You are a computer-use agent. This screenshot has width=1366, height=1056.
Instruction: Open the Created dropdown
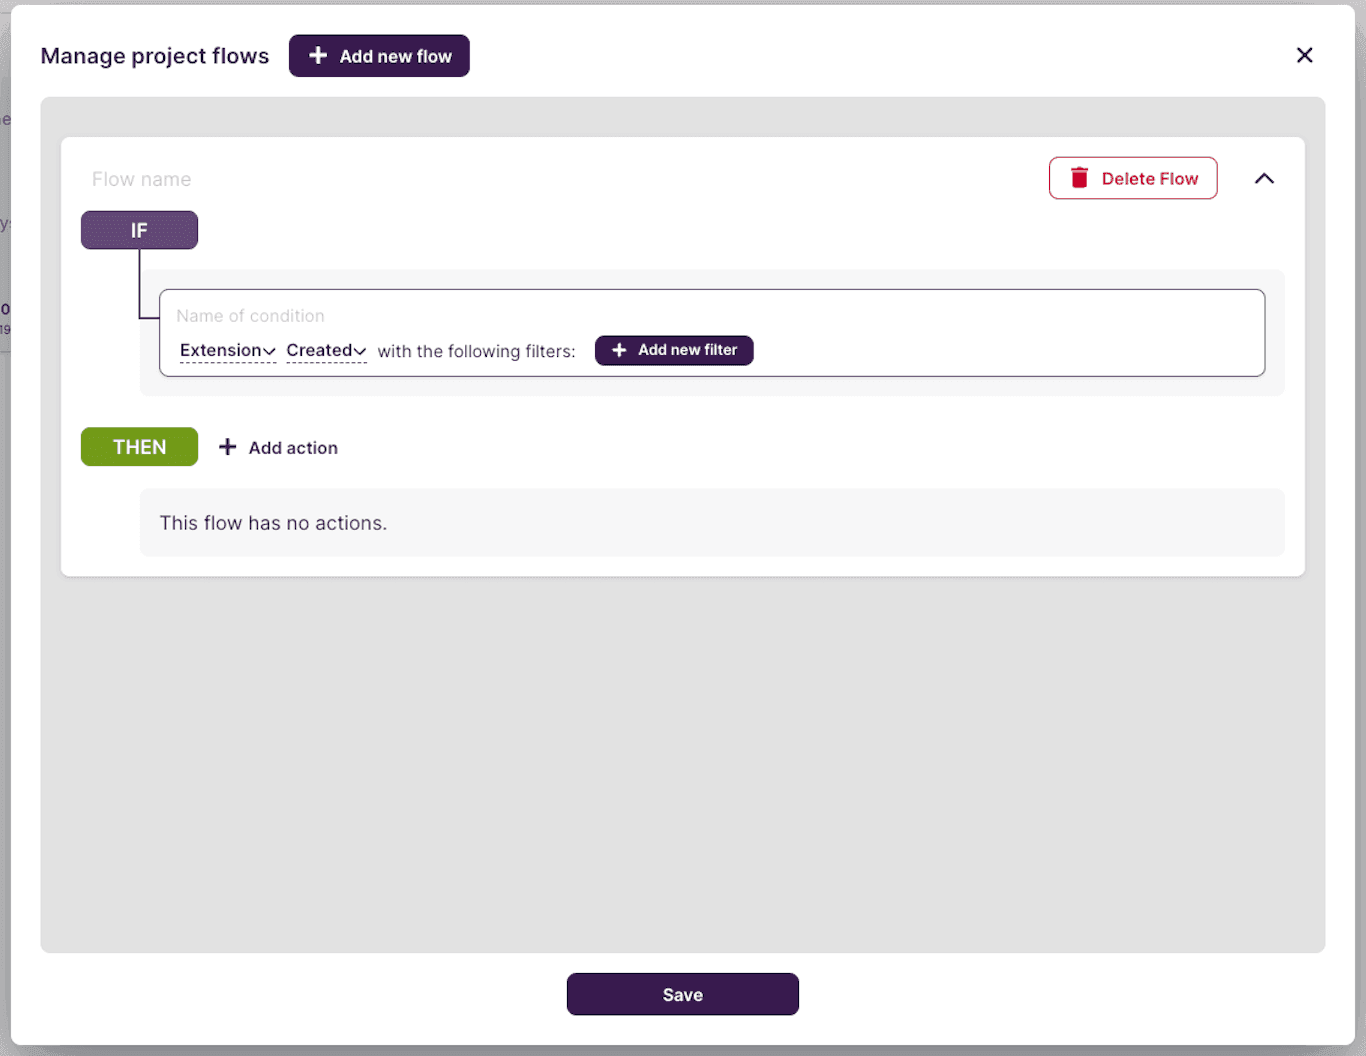pos(326,350)
